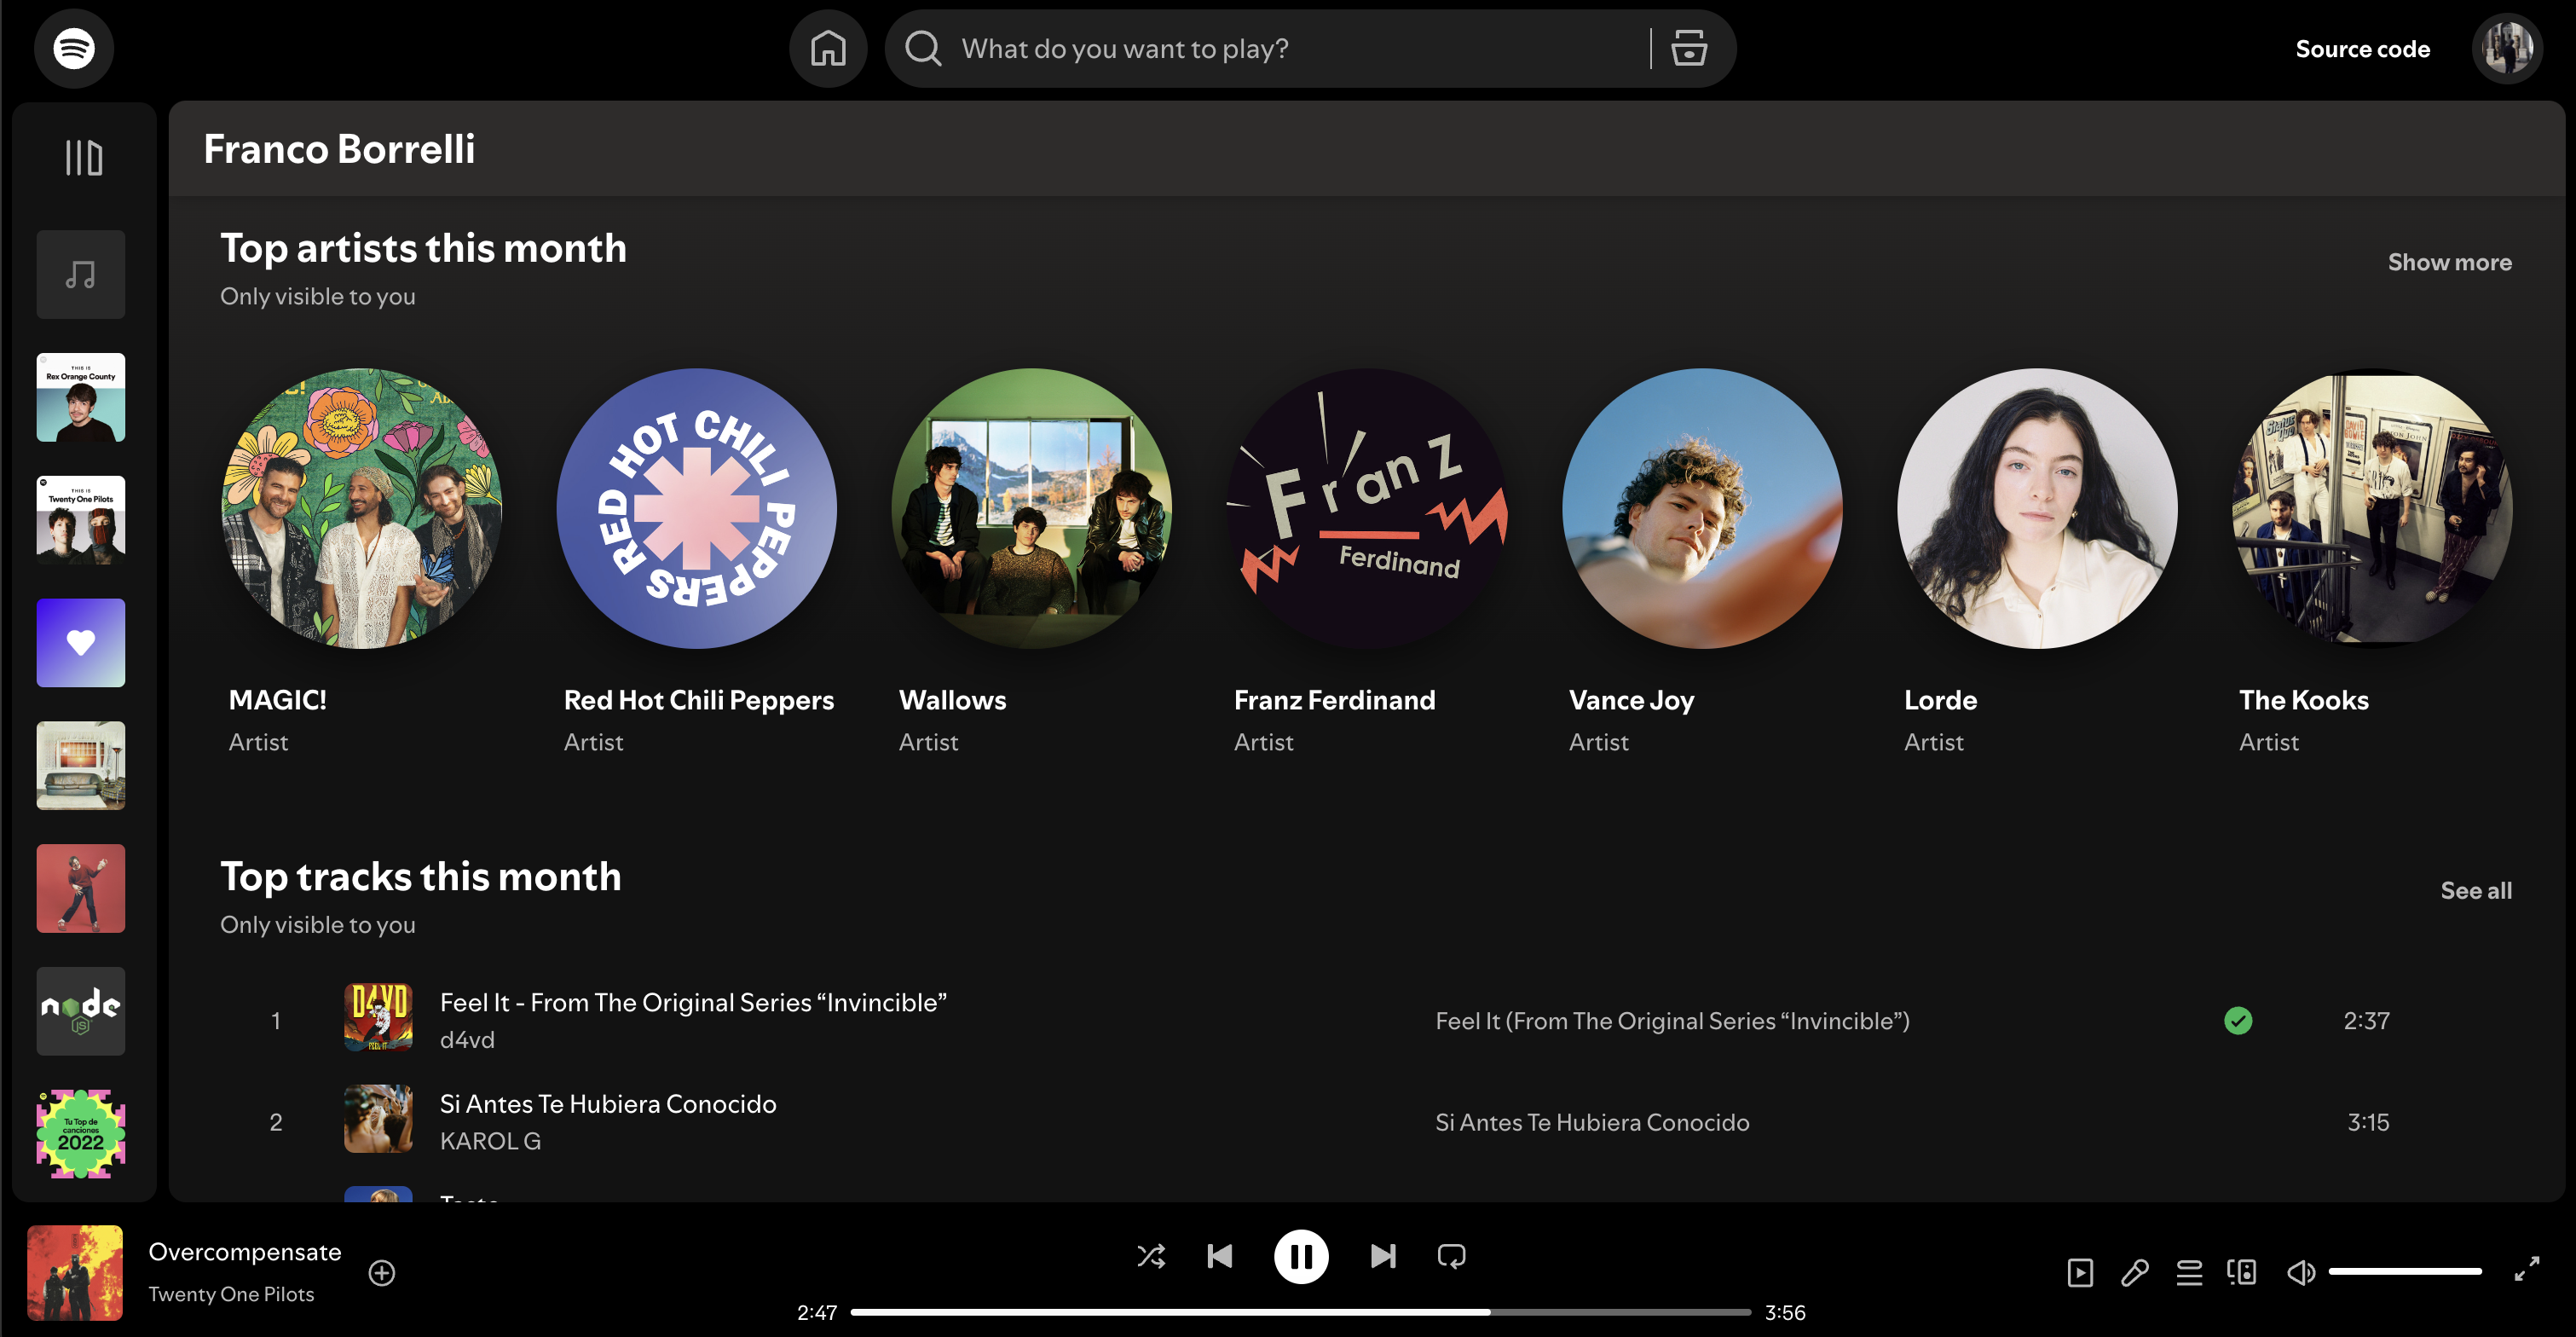The image size is (2576, 1337).
Task: Click See all for top tracks
Action: (2475, 890)
